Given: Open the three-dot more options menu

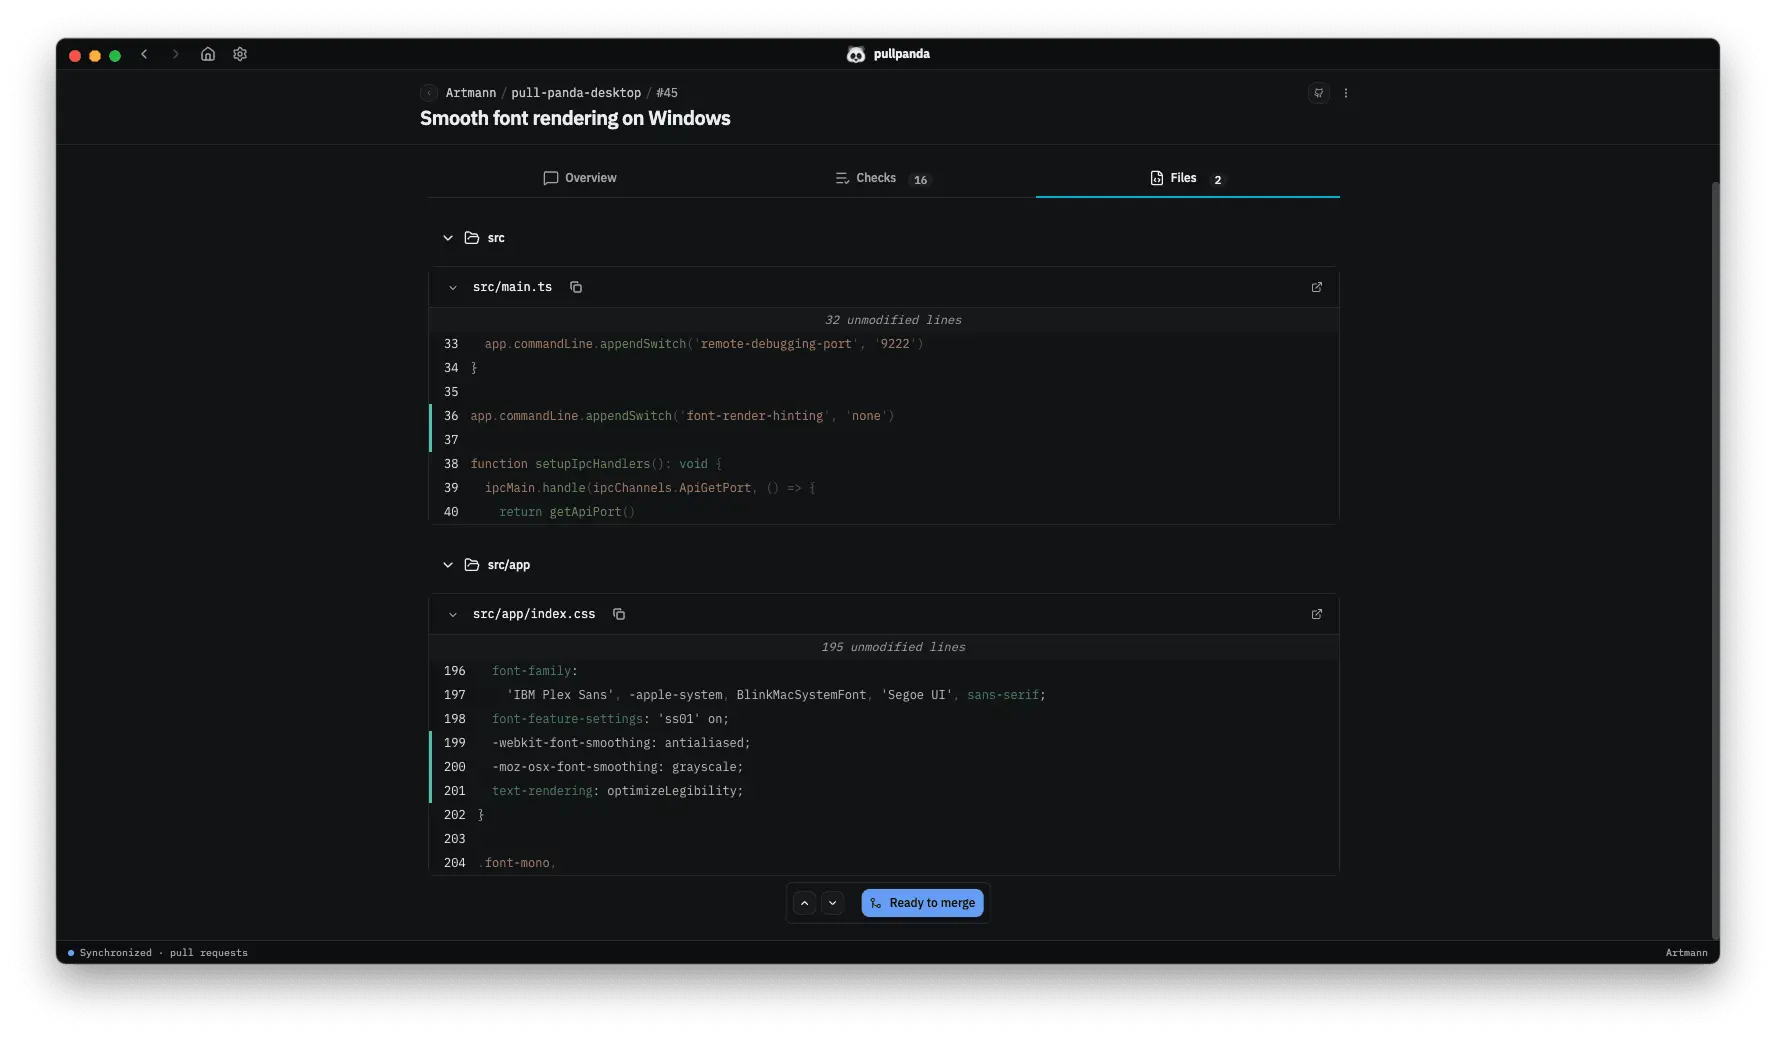Looking at the screenshot, I should click(x=1346, y=93).
